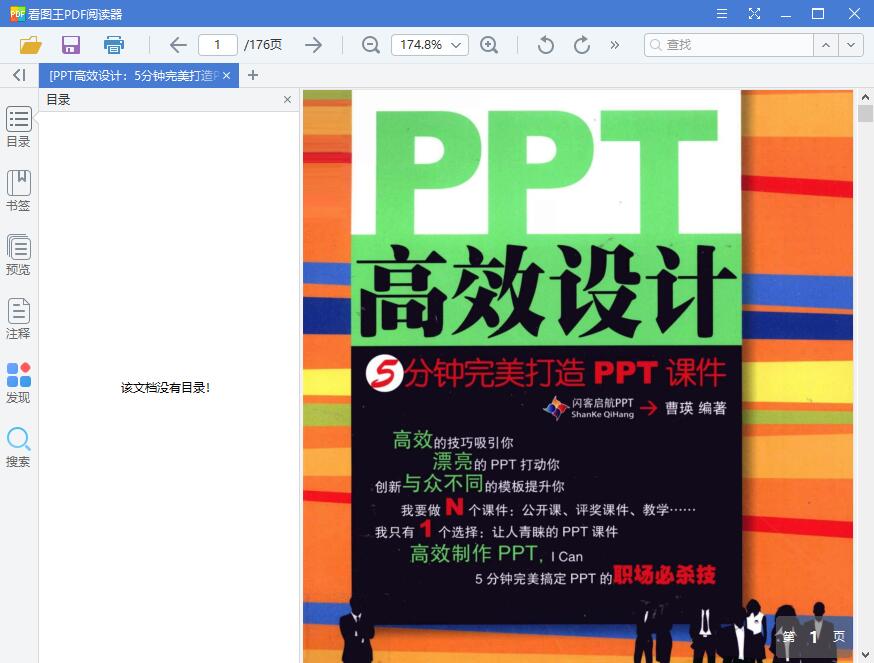Image resolution: width=874 pixels, height=663 pixels.
Task: Close the 目录 panel
Action: coord(287,99)
